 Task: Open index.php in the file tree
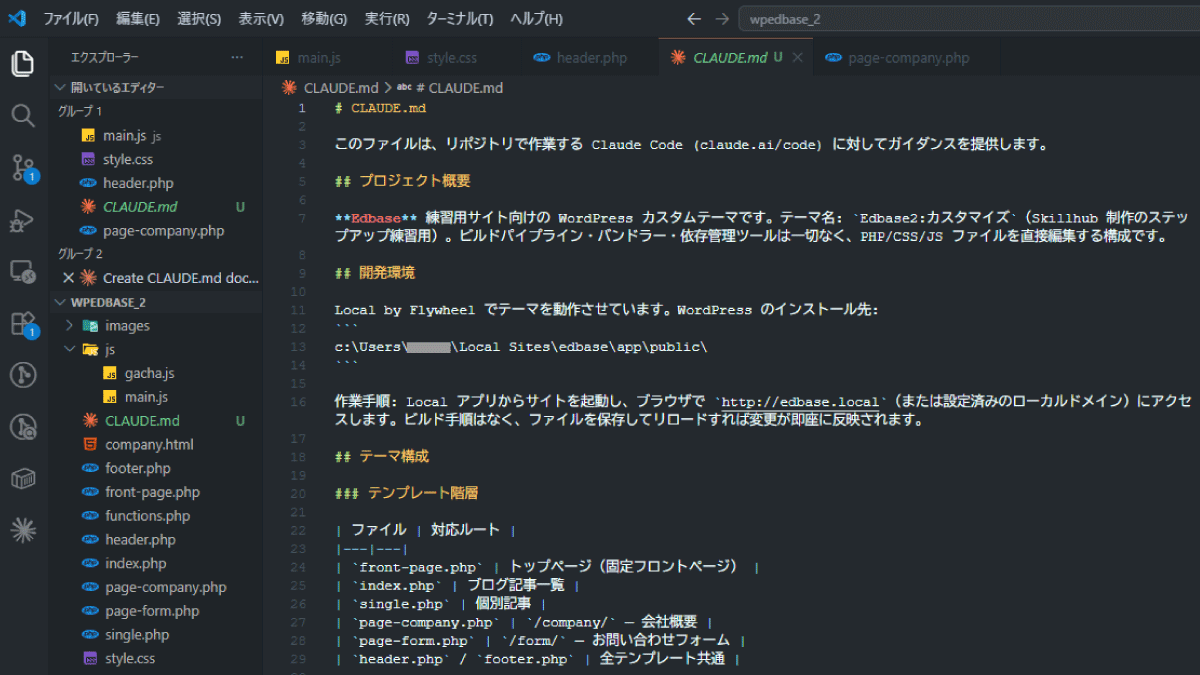coord(156,563)
